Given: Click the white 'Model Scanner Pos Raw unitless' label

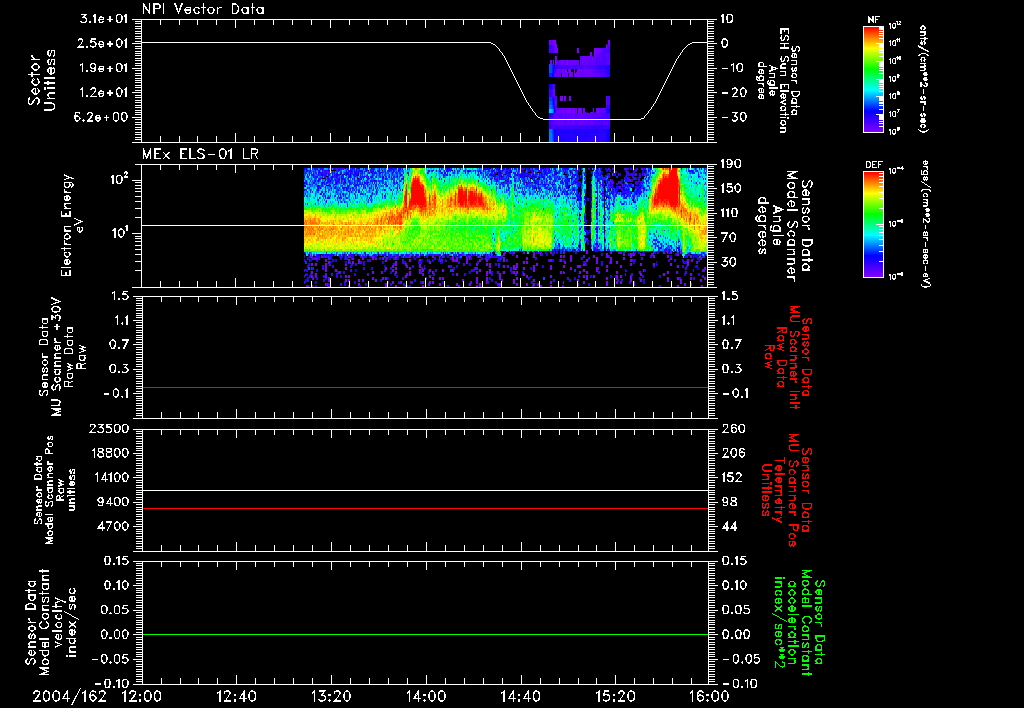Looking at the screenshot, I should (54, 490).
